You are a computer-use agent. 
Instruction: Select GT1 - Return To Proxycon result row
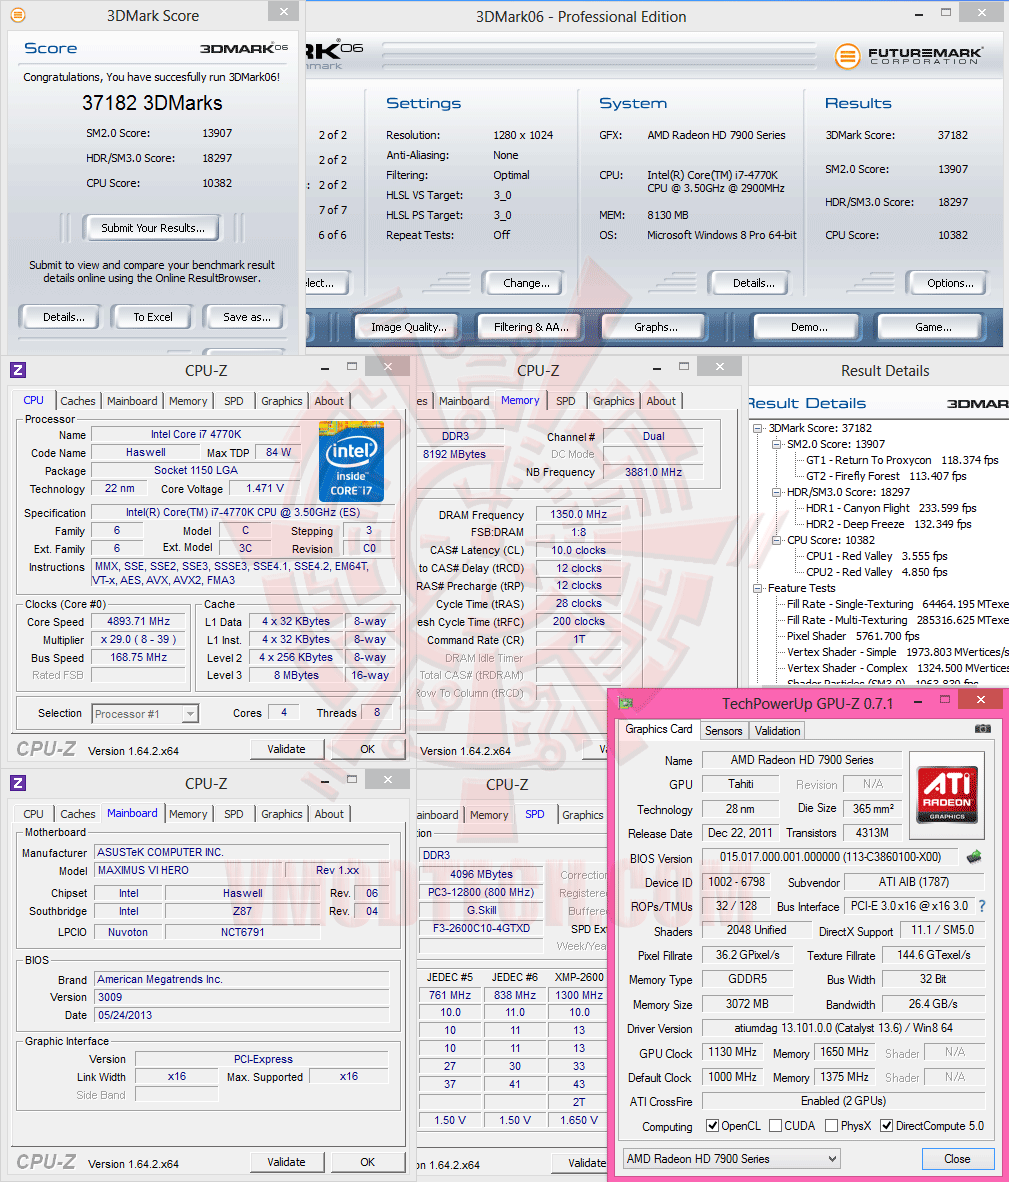coord(902,460)
